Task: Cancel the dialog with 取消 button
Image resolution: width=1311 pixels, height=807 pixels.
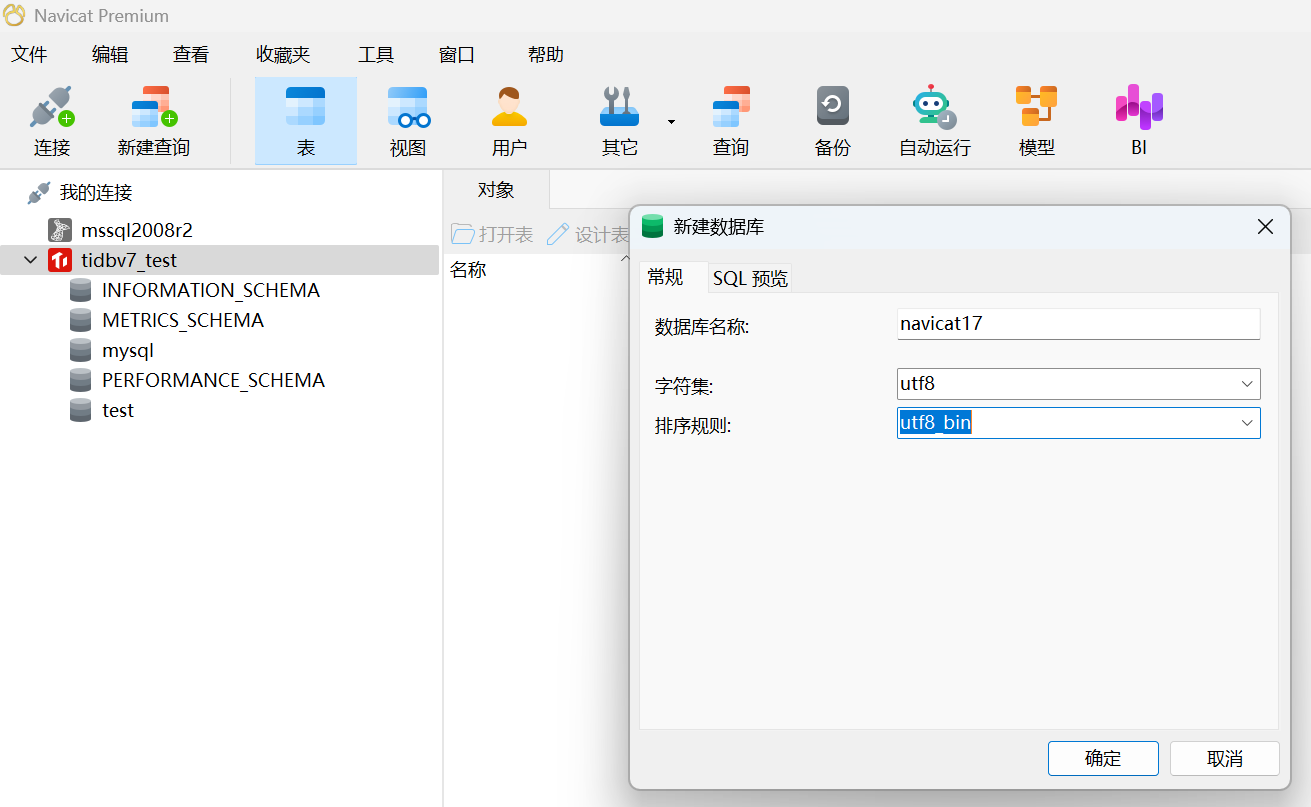Action: [1225, 758]
